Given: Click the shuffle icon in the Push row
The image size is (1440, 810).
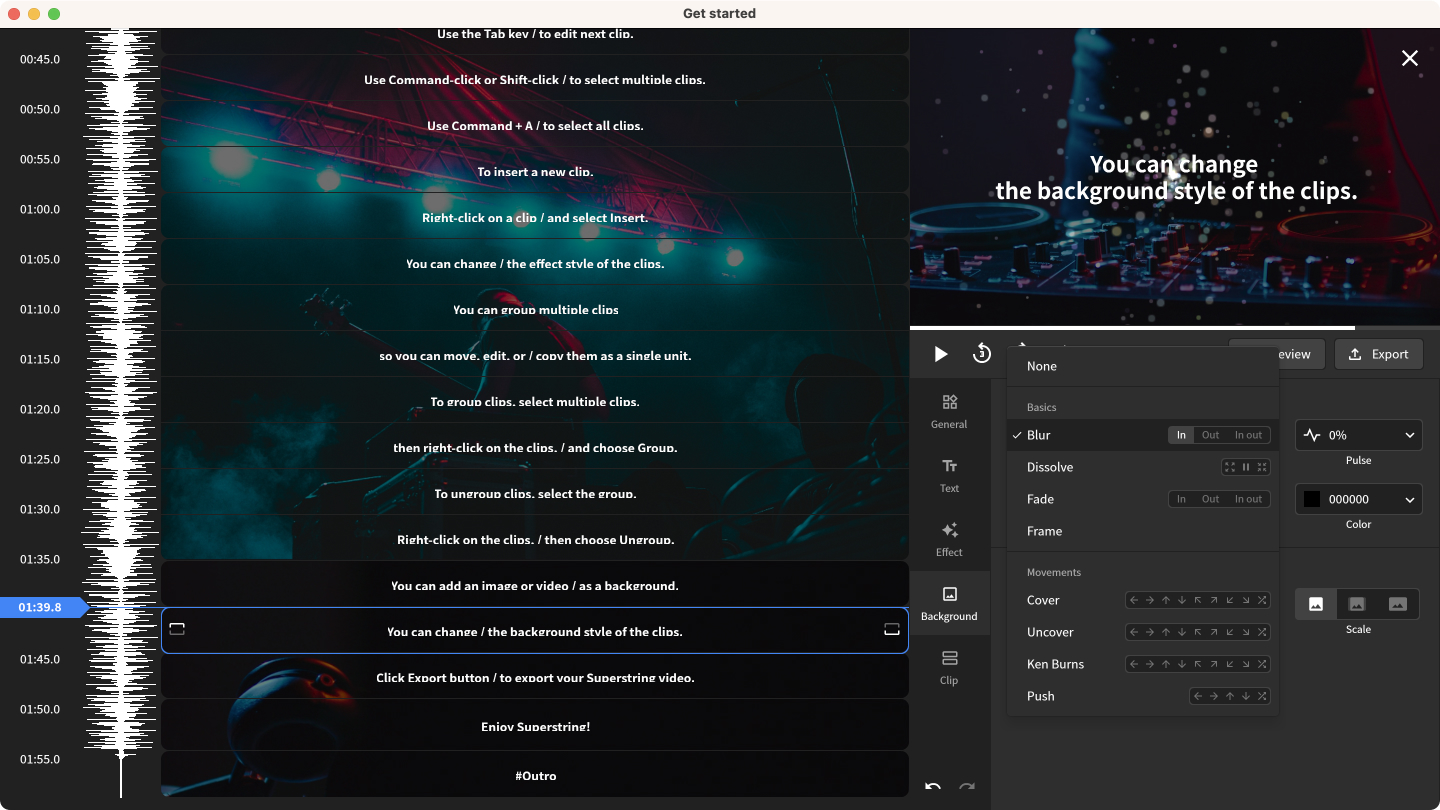Looking at the screenshot, I should (1262, 696).
